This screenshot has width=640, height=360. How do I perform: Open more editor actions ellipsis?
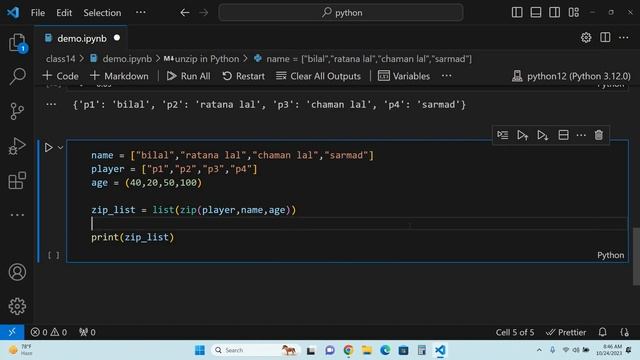click(x=624, y=38)
